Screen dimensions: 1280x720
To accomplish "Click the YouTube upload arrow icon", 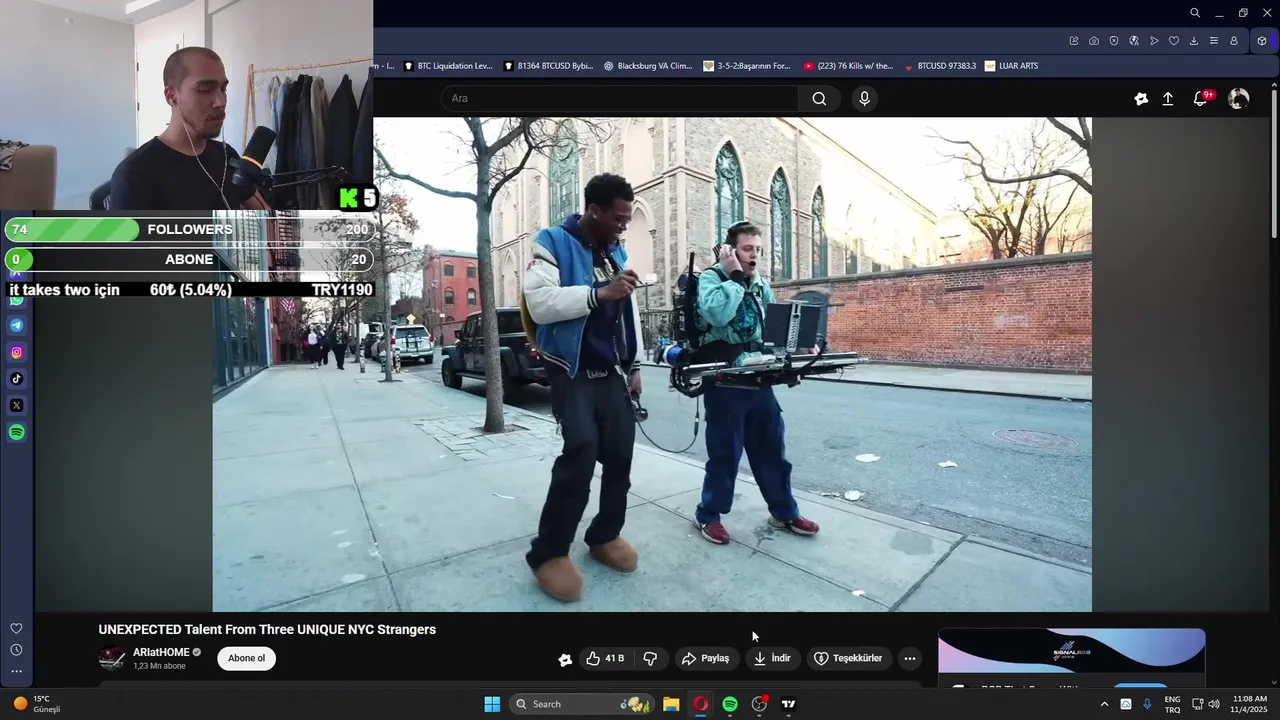I will pyautogui.click(x=1168, y=98).
